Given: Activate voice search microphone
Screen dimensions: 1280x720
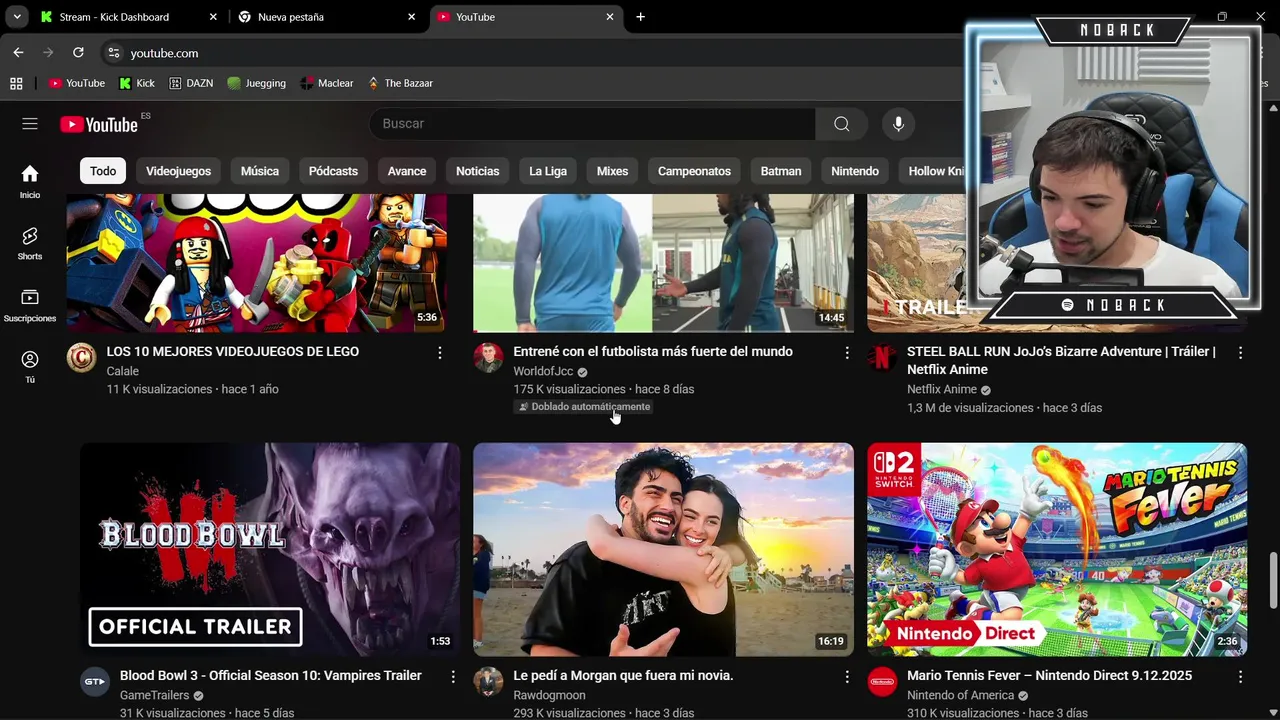Looking at the screenshot, I should pos(898,124).
